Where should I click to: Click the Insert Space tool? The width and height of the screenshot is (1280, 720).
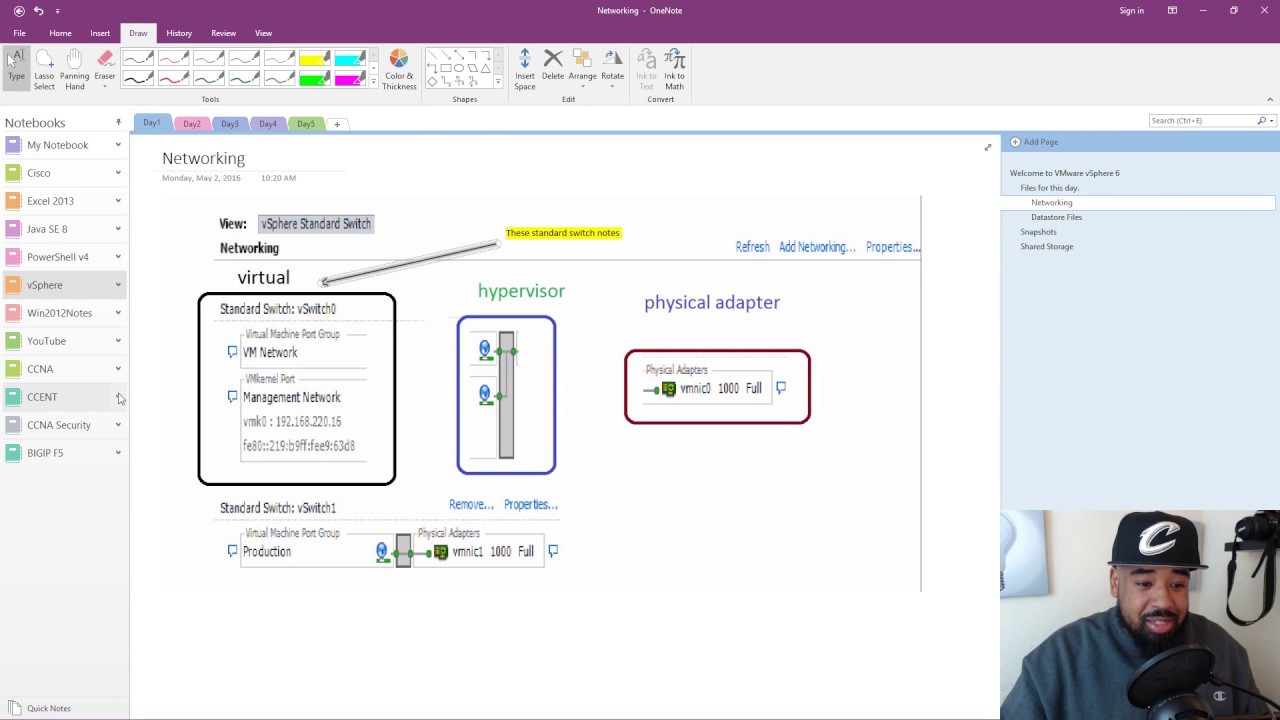click(x=525, y=70)
